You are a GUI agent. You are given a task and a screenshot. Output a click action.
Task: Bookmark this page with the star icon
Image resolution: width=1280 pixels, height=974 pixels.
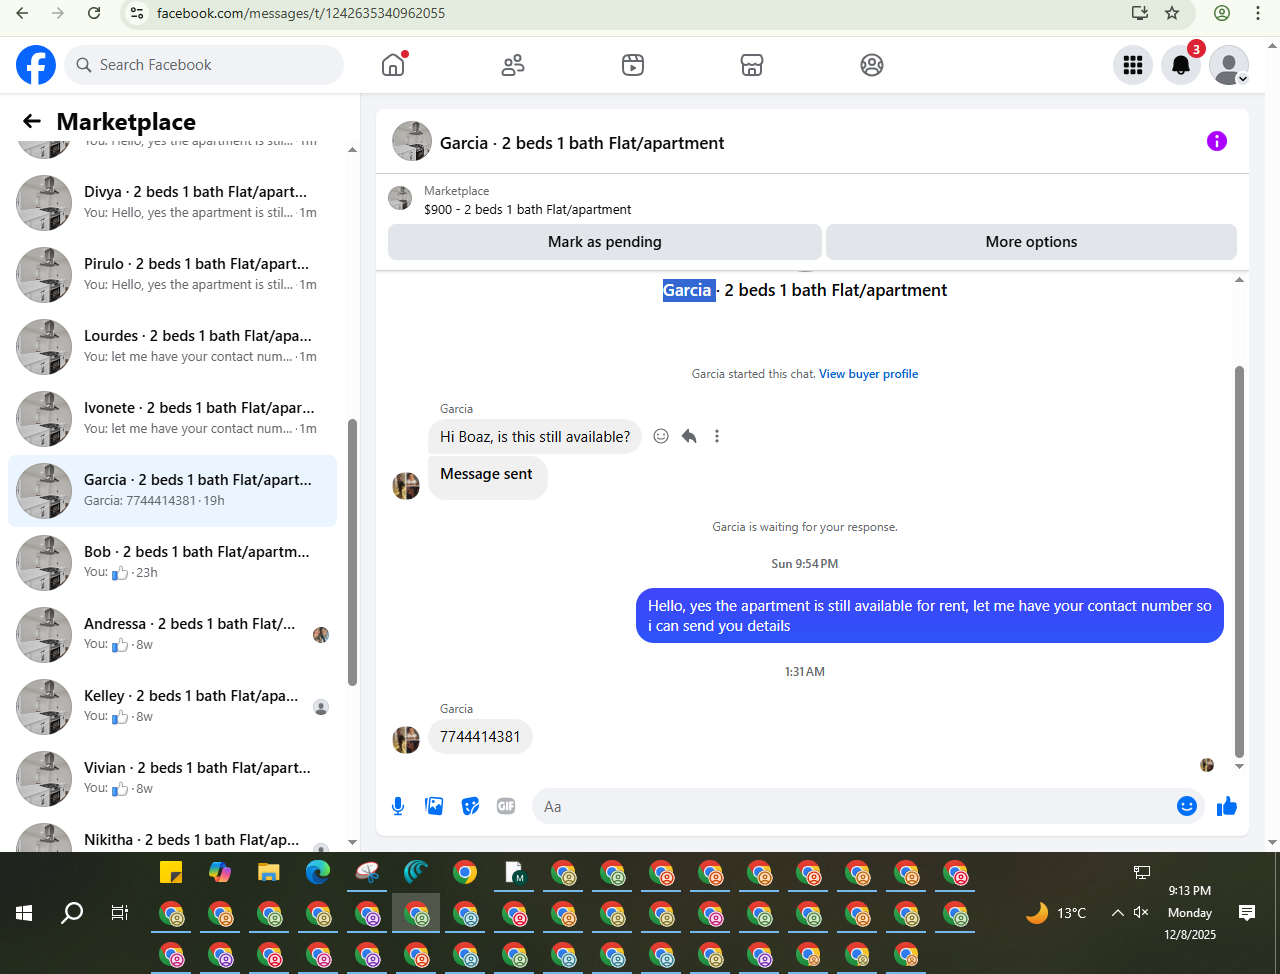[x=1172, y=13]
